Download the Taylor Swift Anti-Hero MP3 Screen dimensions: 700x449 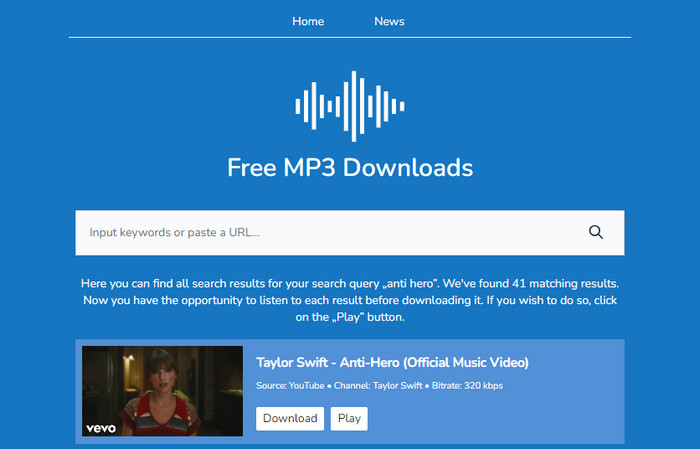(290, 419)
